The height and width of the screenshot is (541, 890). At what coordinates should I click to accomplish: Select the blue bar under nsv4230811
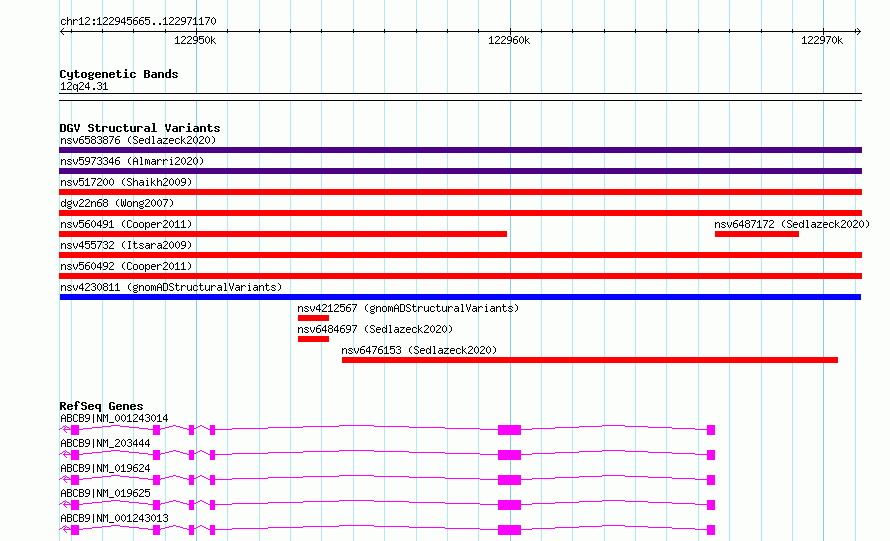click(x=460, y=297)
